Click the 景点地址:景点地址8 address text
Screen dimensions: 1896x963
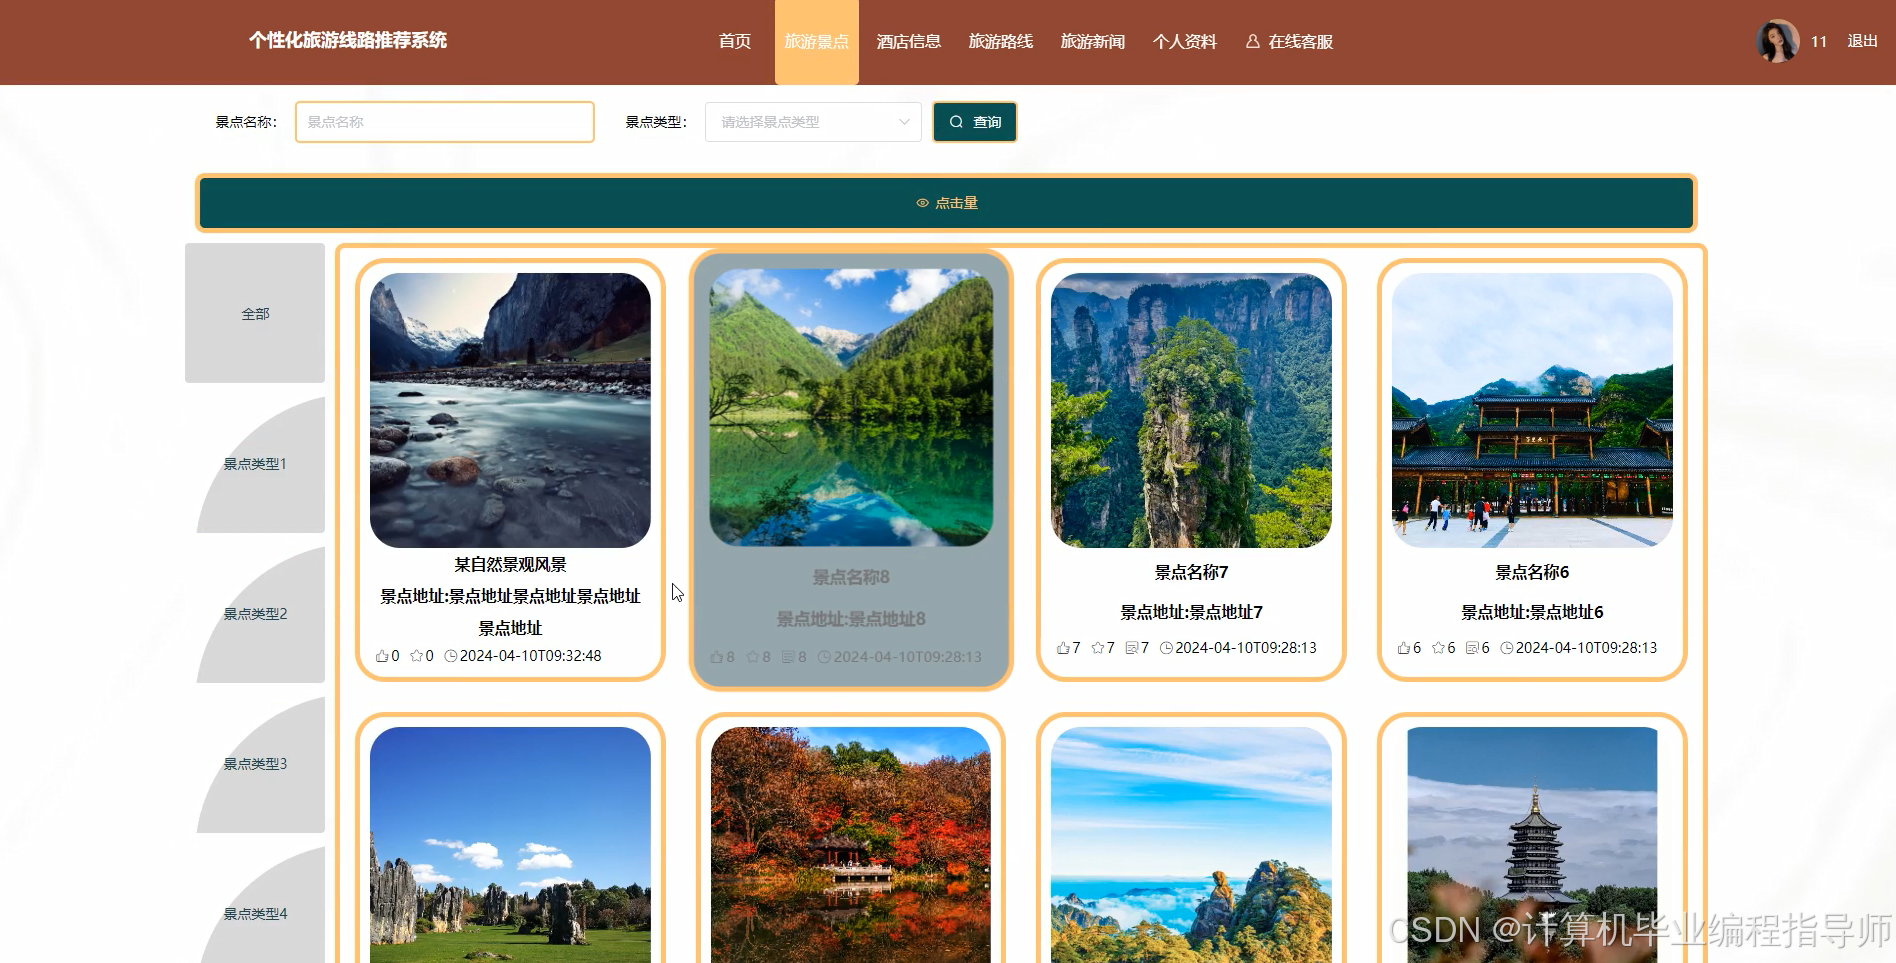pos(851,619)
